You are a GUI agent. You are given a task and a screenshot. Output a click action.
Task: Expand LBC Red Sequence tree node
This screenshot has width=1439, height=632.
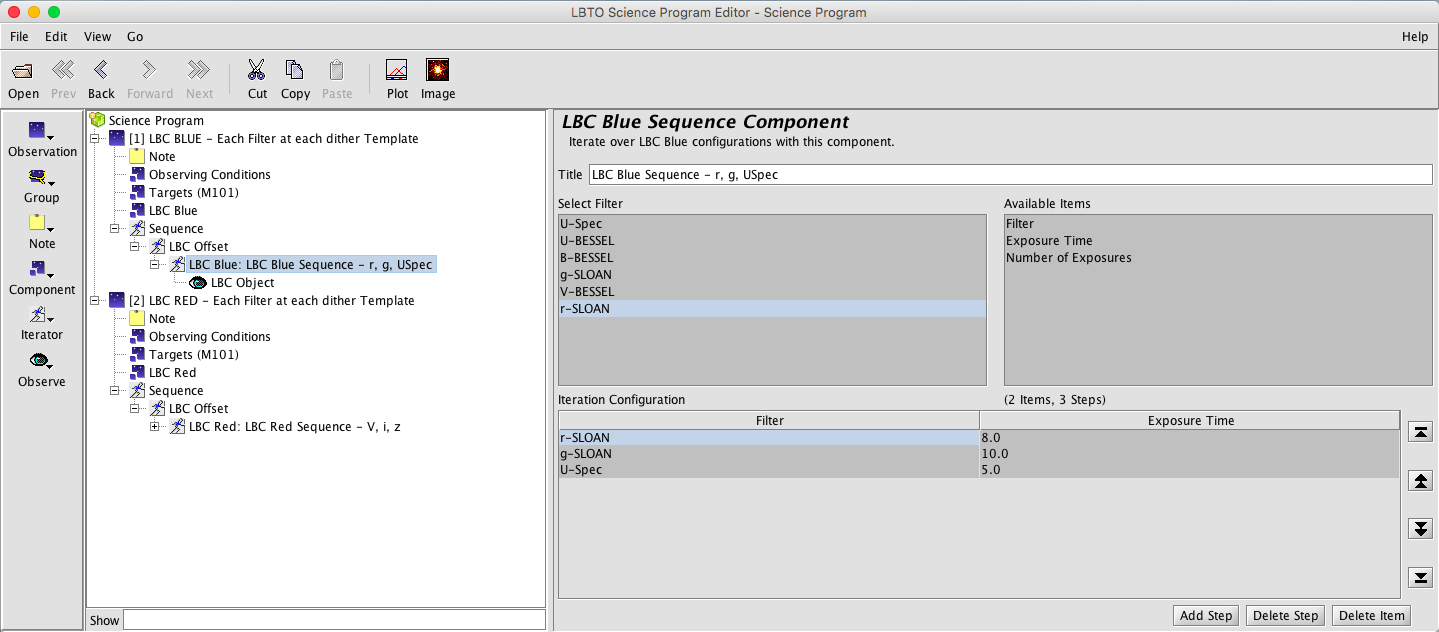155,427
